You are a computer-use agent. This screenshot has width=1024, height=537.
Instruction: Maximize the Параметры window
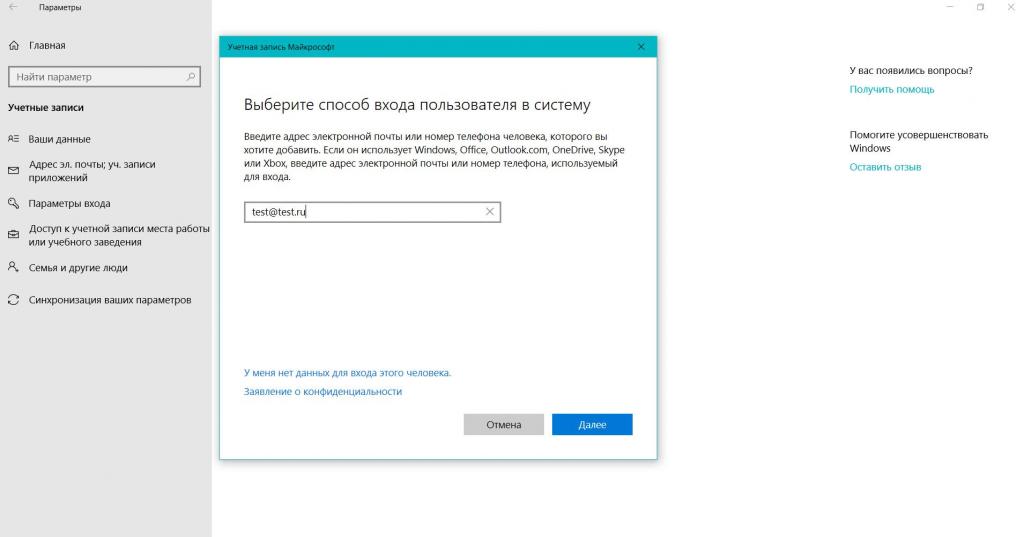click(x=980, y=7)
